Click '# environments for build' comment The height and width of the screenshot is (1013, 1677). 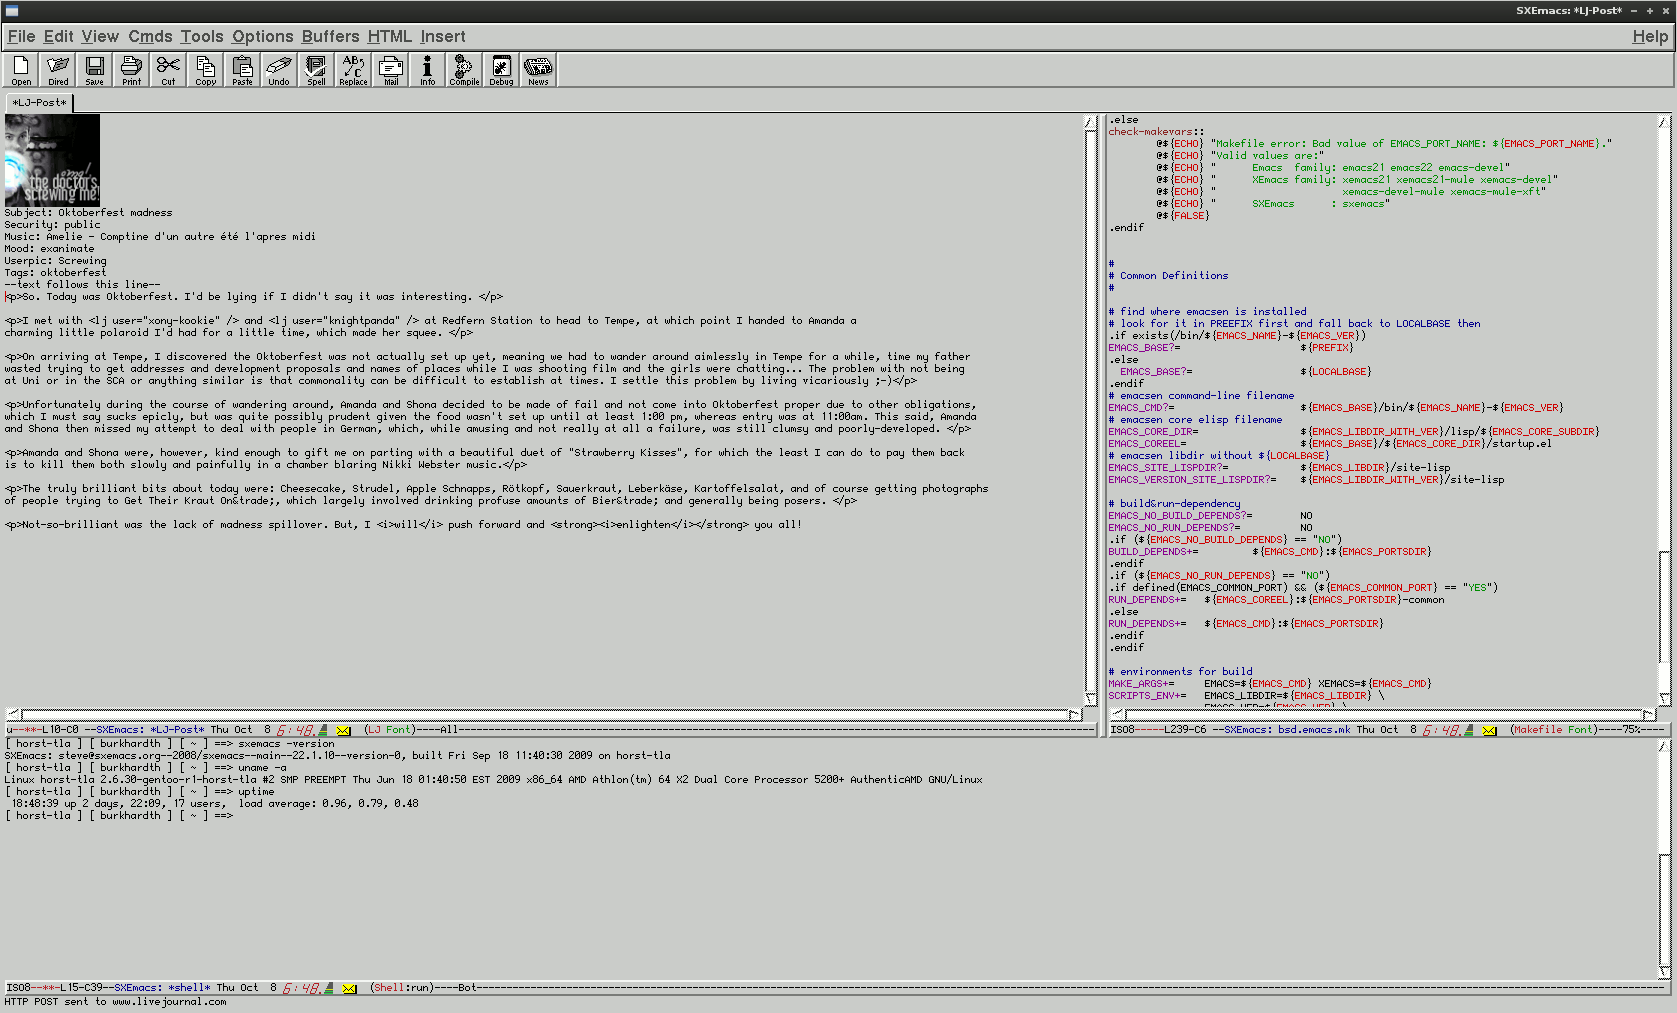tap(1180, 671)
